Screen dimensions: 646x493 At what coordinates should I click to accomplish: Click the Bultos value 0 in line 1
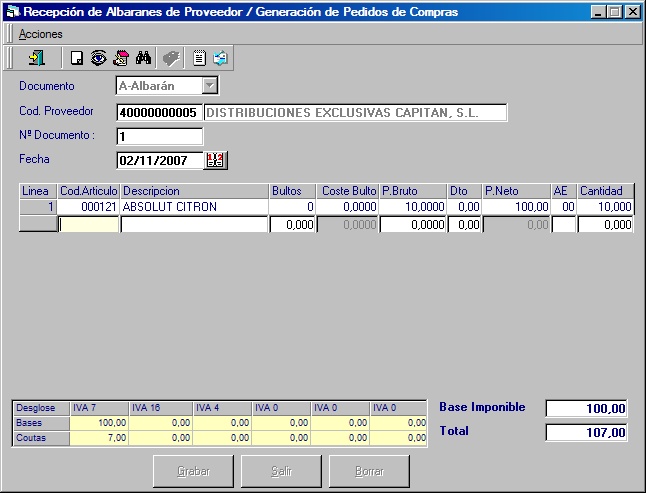point(293,207)
